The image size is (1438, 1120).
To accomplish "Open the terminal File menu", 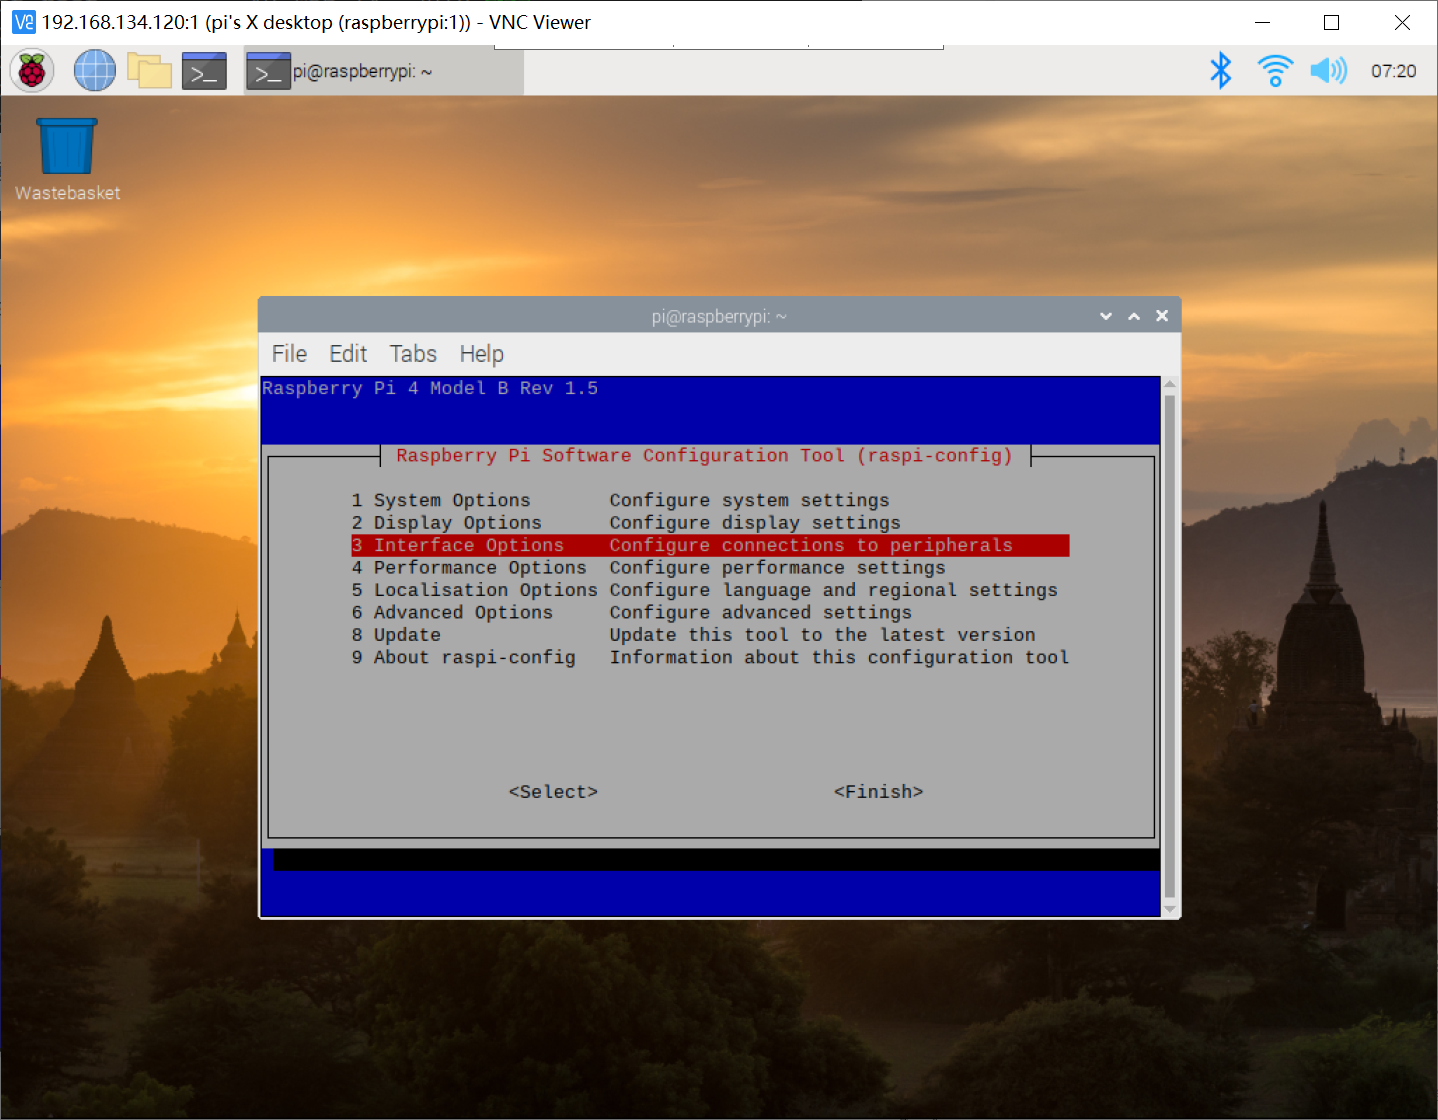I will [289, 354].
